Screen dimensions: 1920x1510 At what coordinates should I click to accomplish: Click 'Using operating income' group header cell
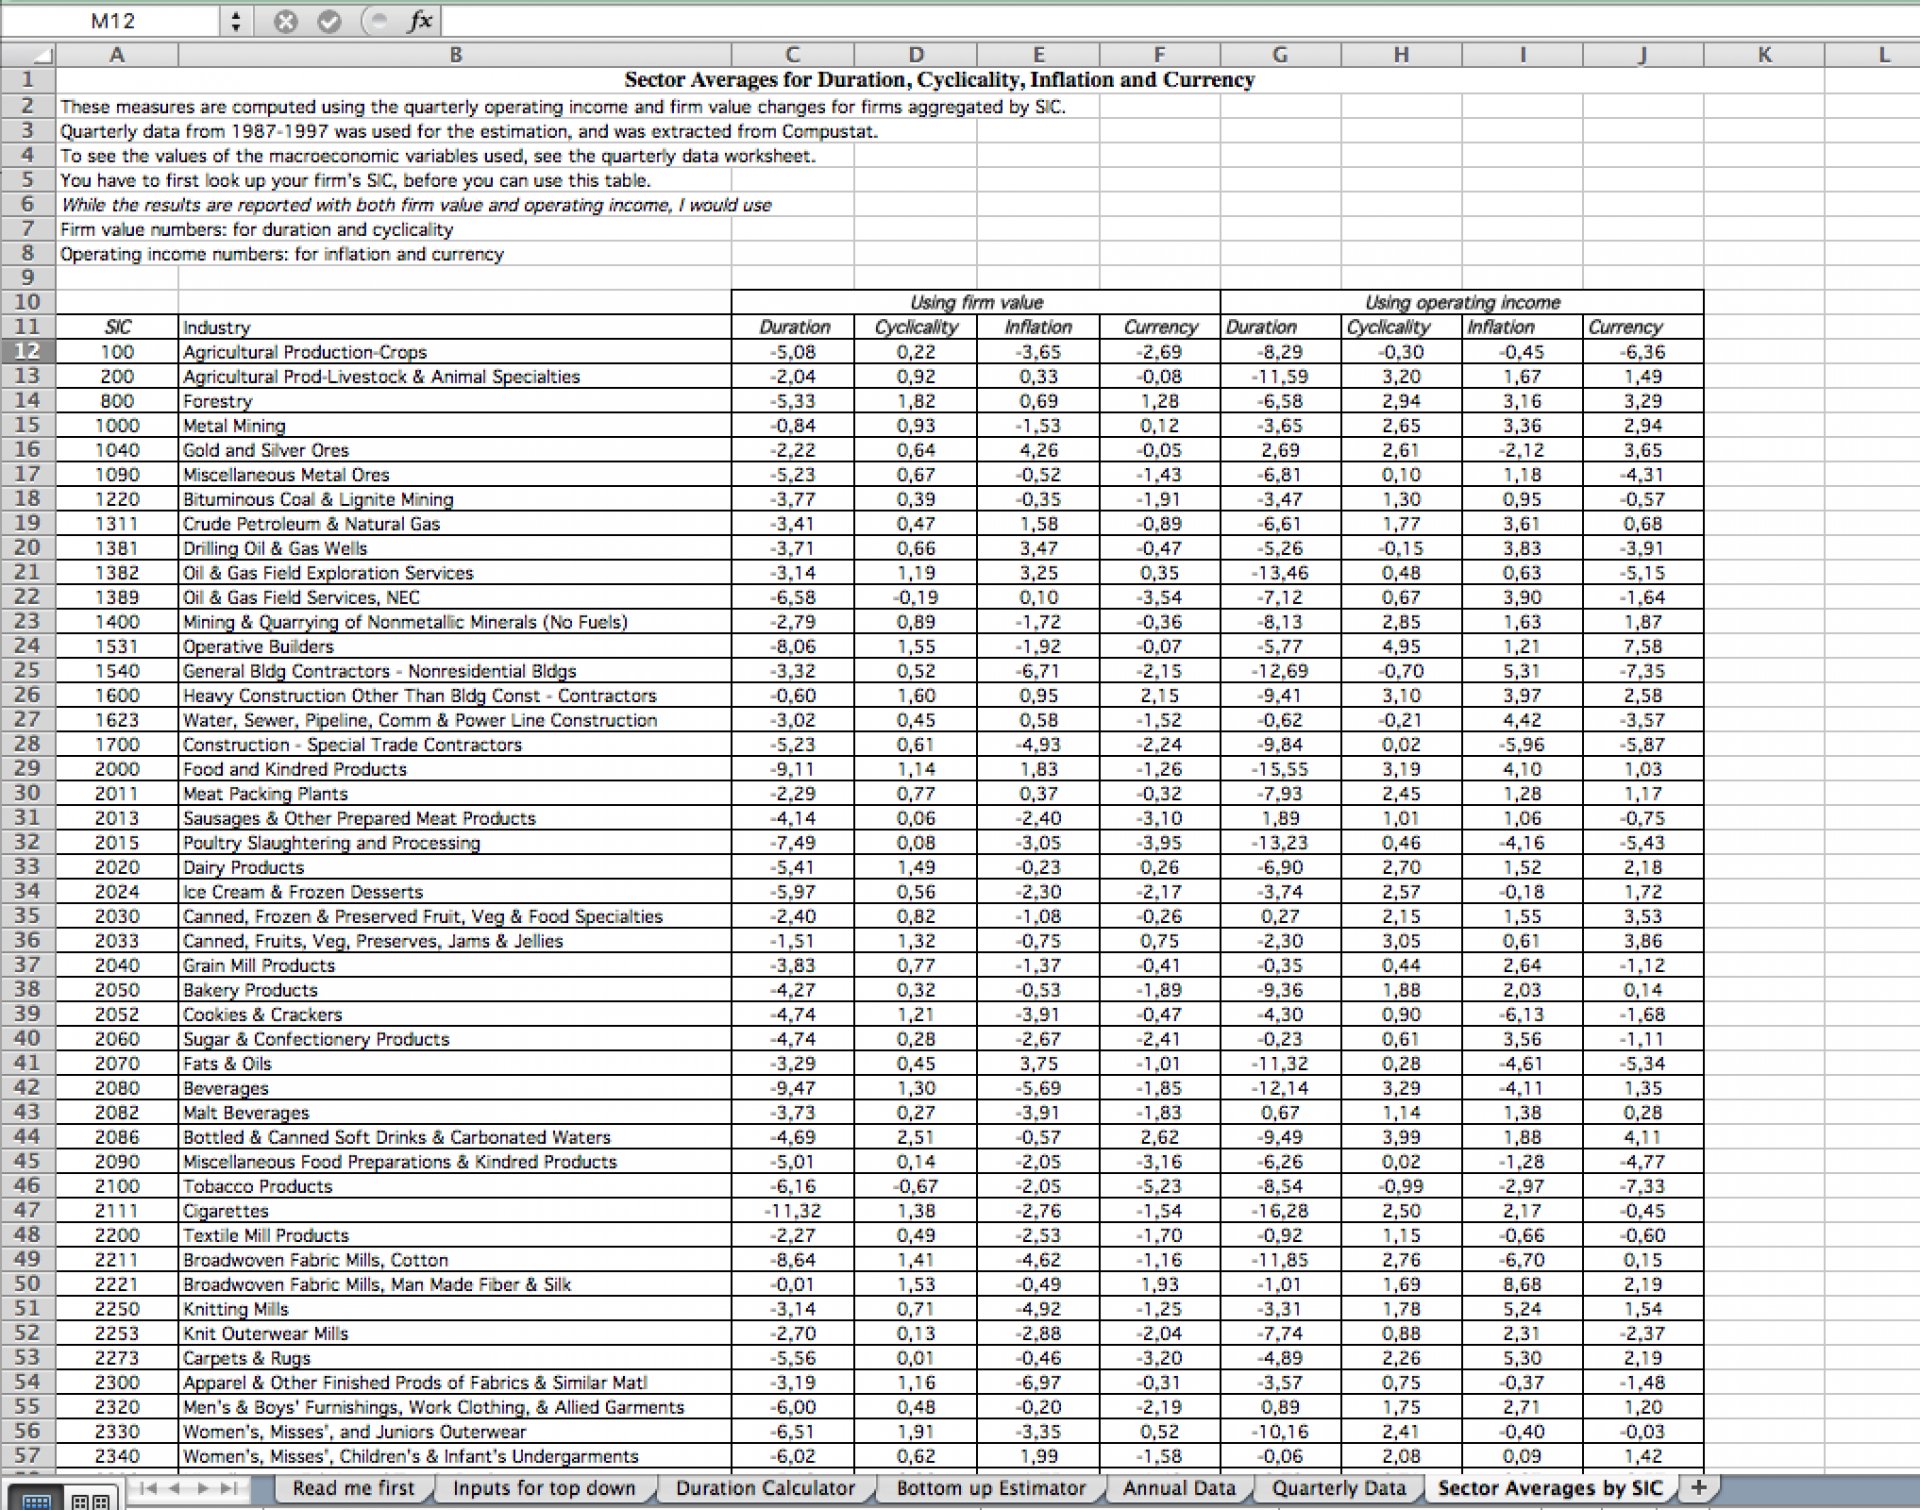[1462, 302]
